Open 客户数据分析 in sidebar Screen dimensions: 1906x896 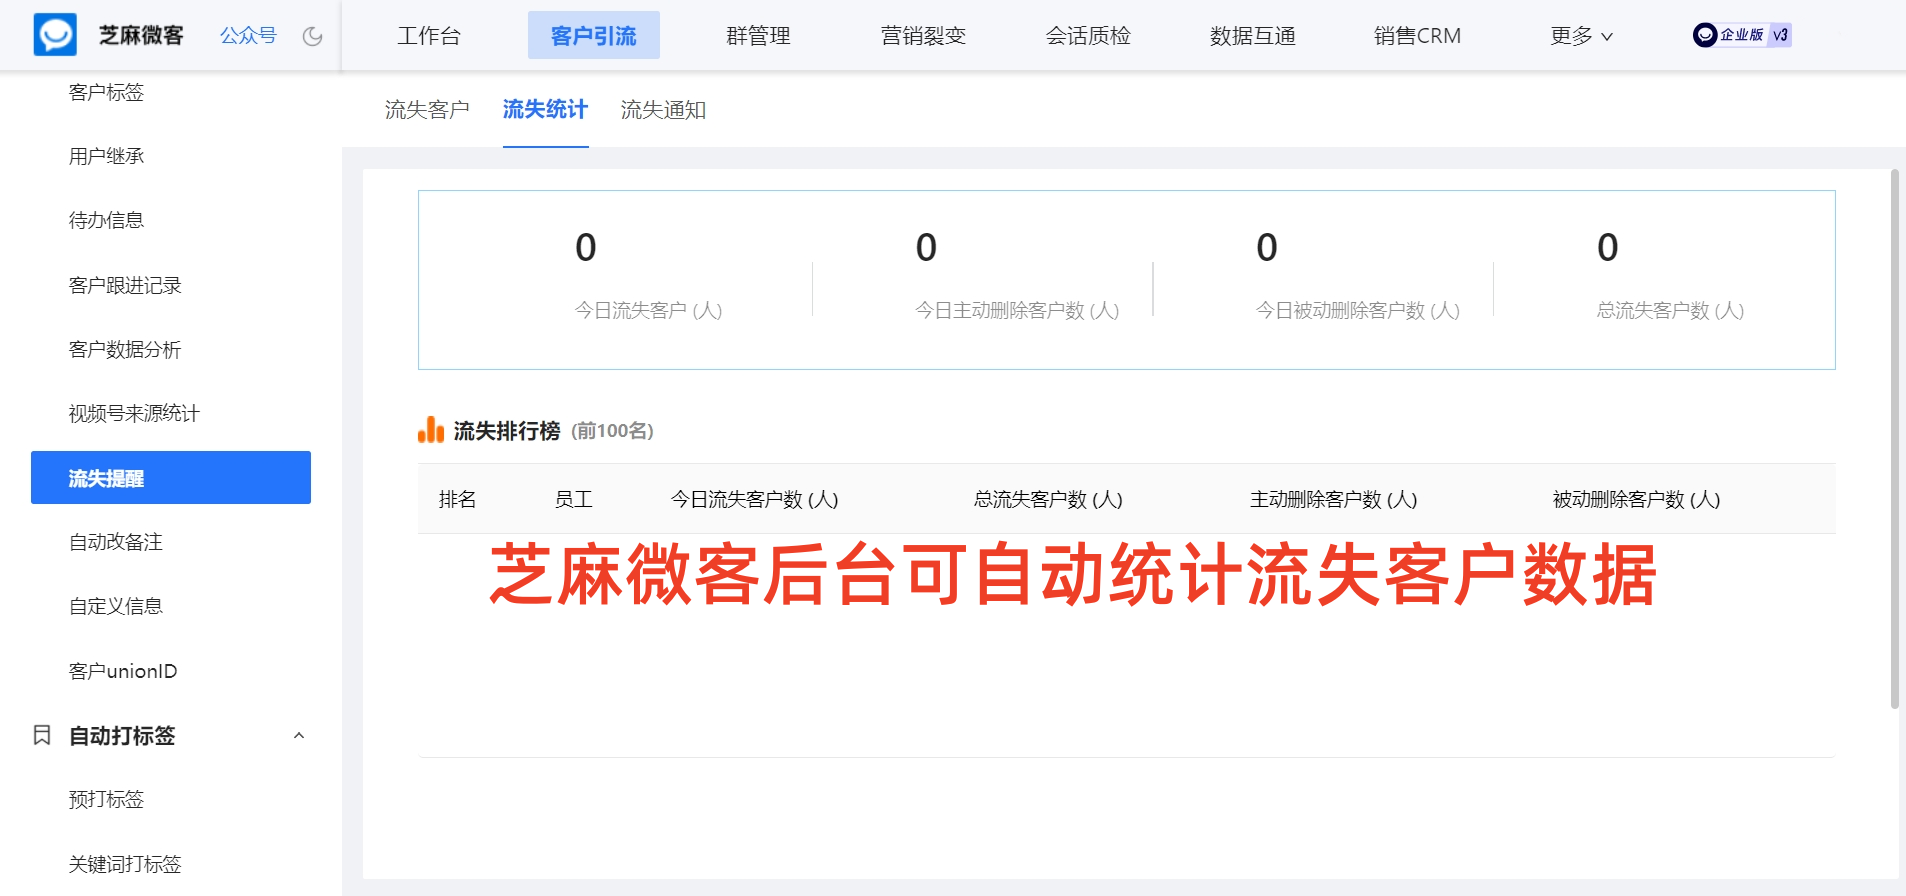point(125,349)
